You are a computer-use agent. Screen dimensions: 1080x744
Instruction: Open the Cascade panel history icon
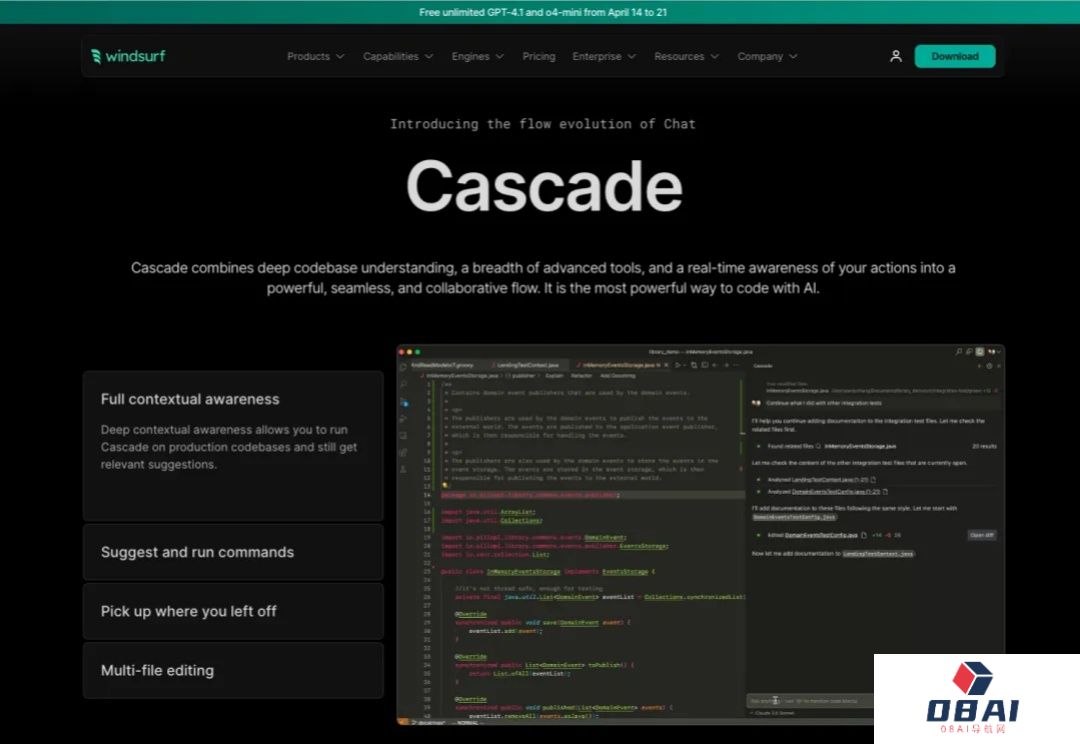(x=989, y=366)
